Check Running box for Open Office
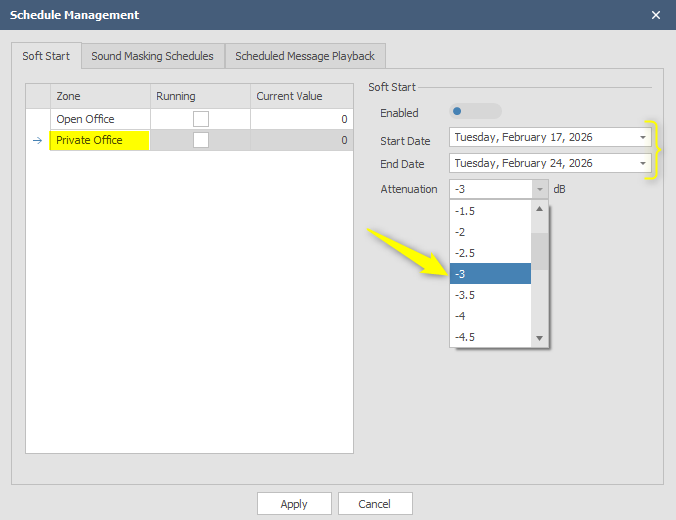The height and width of the screenshot is (520, 676). pos(201,119)
